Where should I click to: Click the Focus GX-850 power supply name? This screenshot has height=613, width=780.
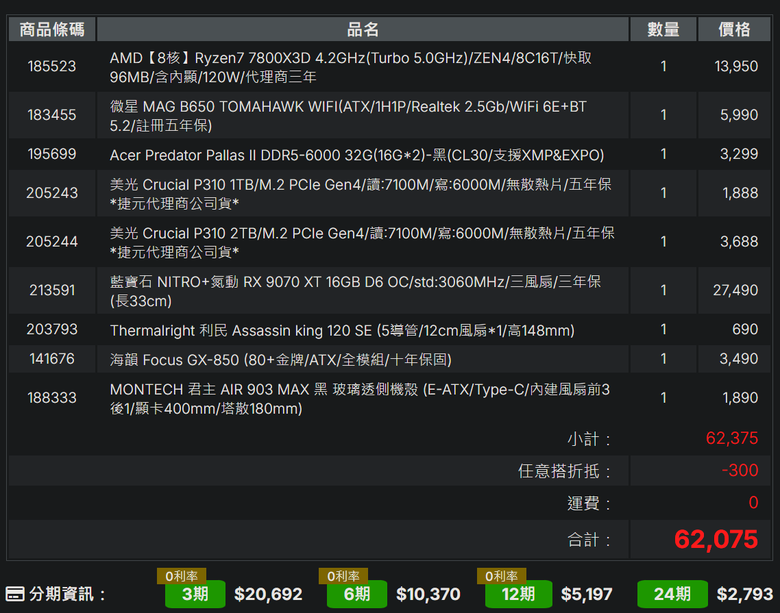[x=281, y=359]
